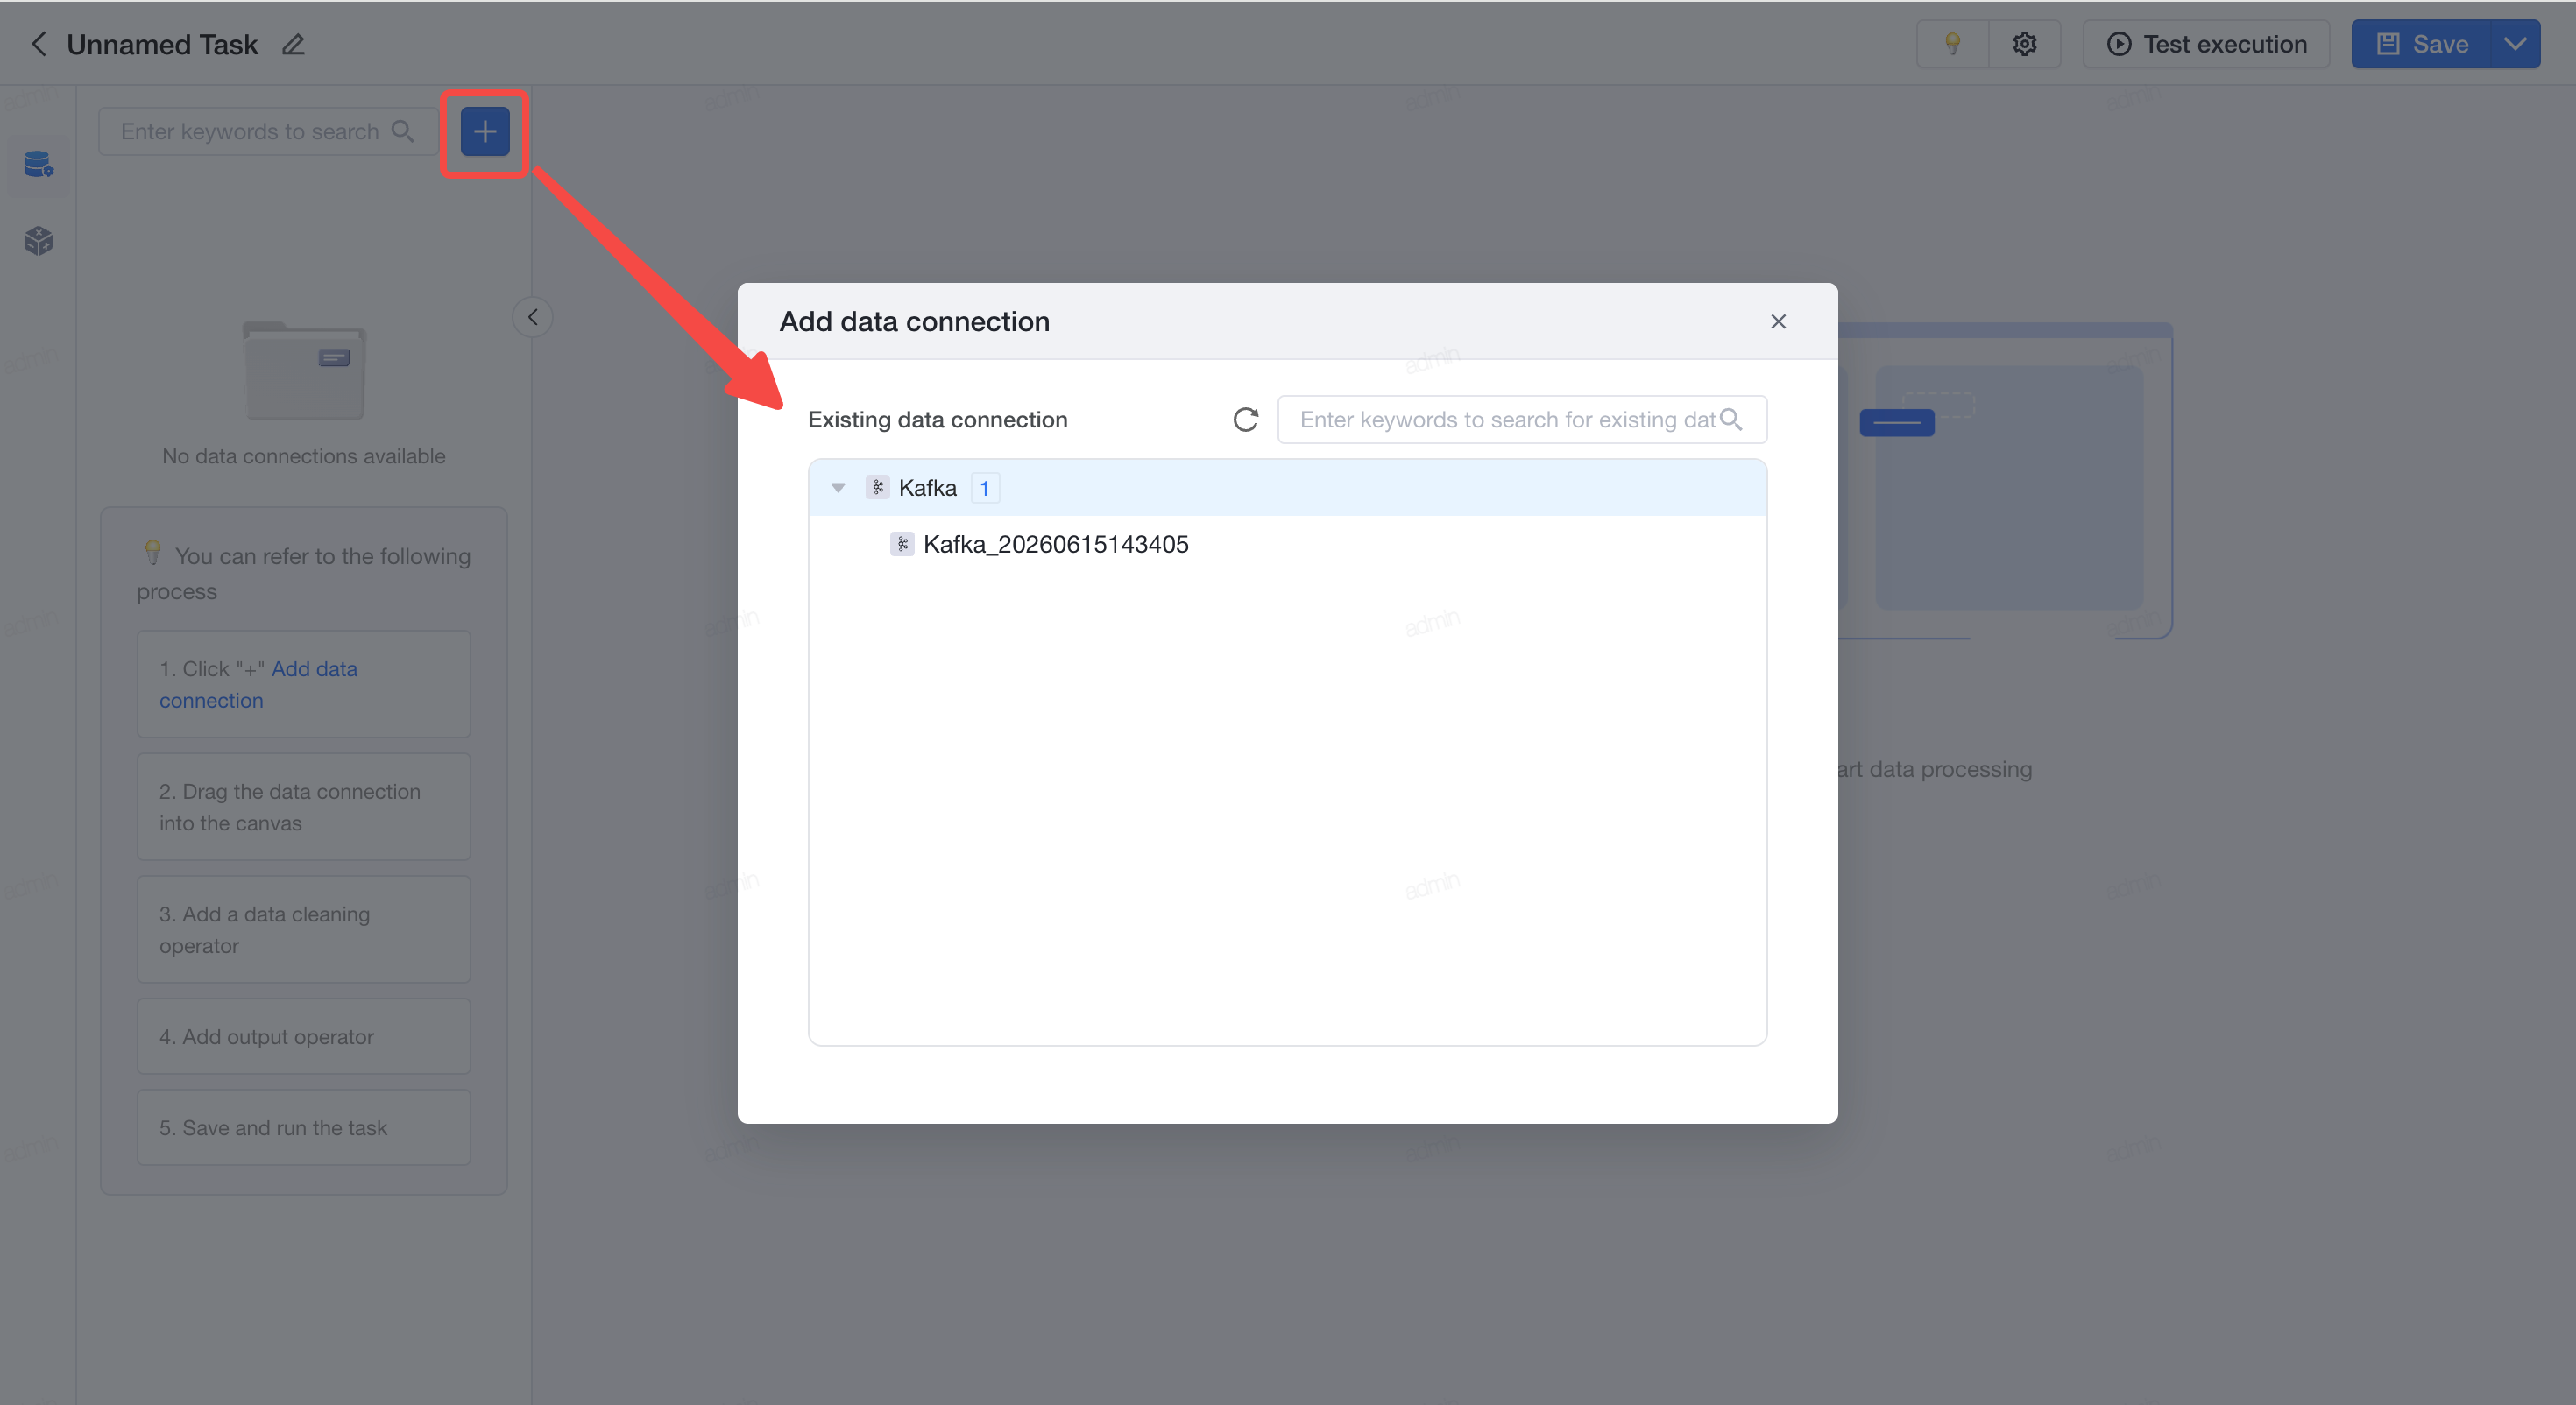Click the lightbulb tips icon in toolbar
Image resolution: width=2576 pixels, height=1405 pixels.
coord(1952,44)
